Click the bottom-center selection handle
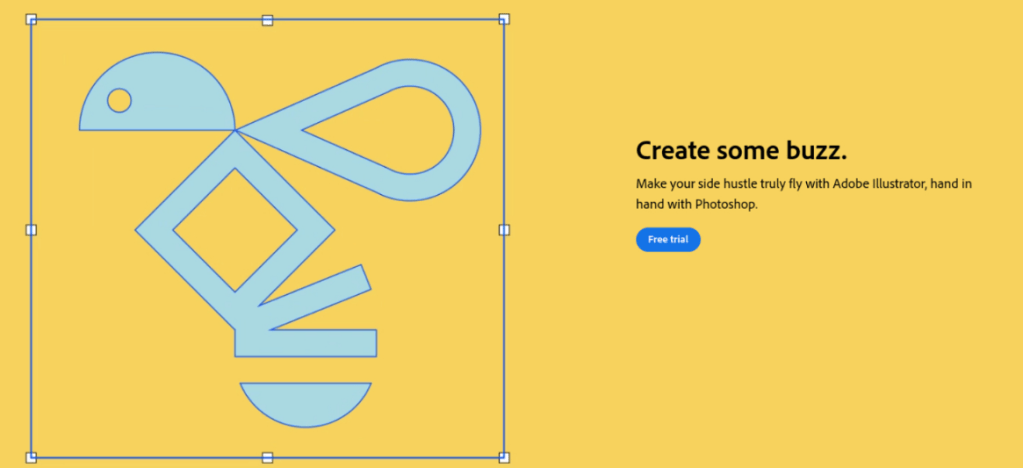Screen dimensions: 1023x468 point(267,457)
